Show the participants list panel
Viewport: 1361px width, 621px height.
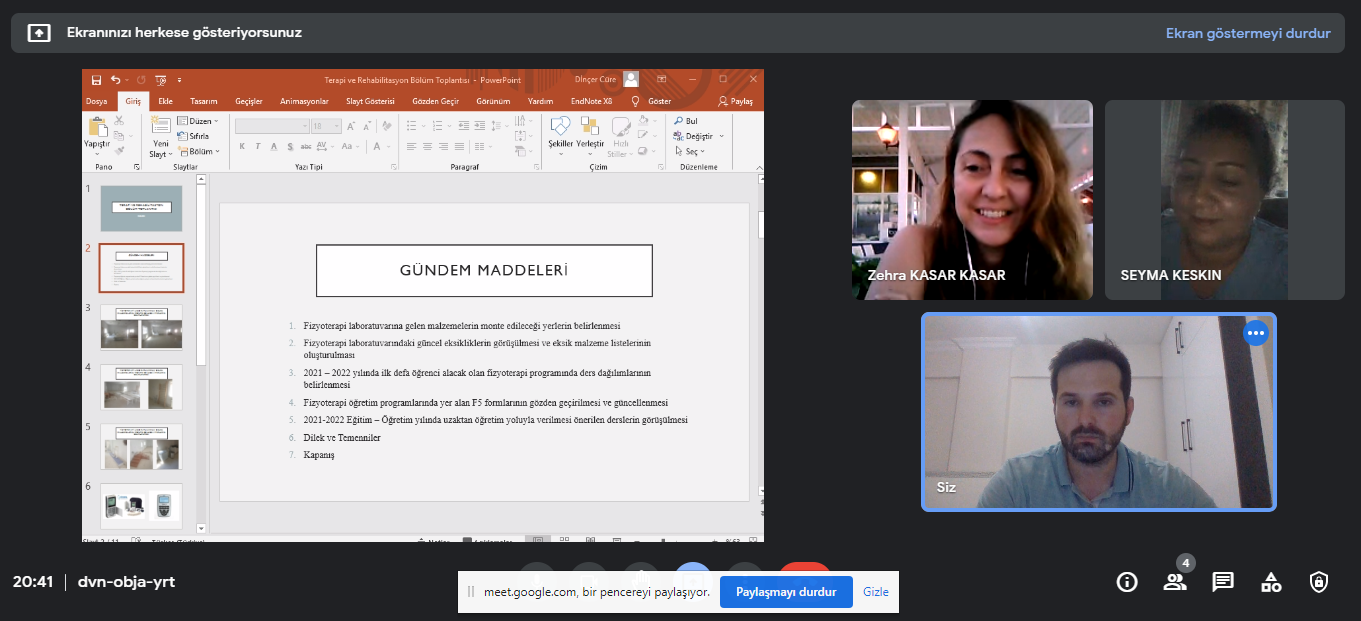pos(1175,582)
